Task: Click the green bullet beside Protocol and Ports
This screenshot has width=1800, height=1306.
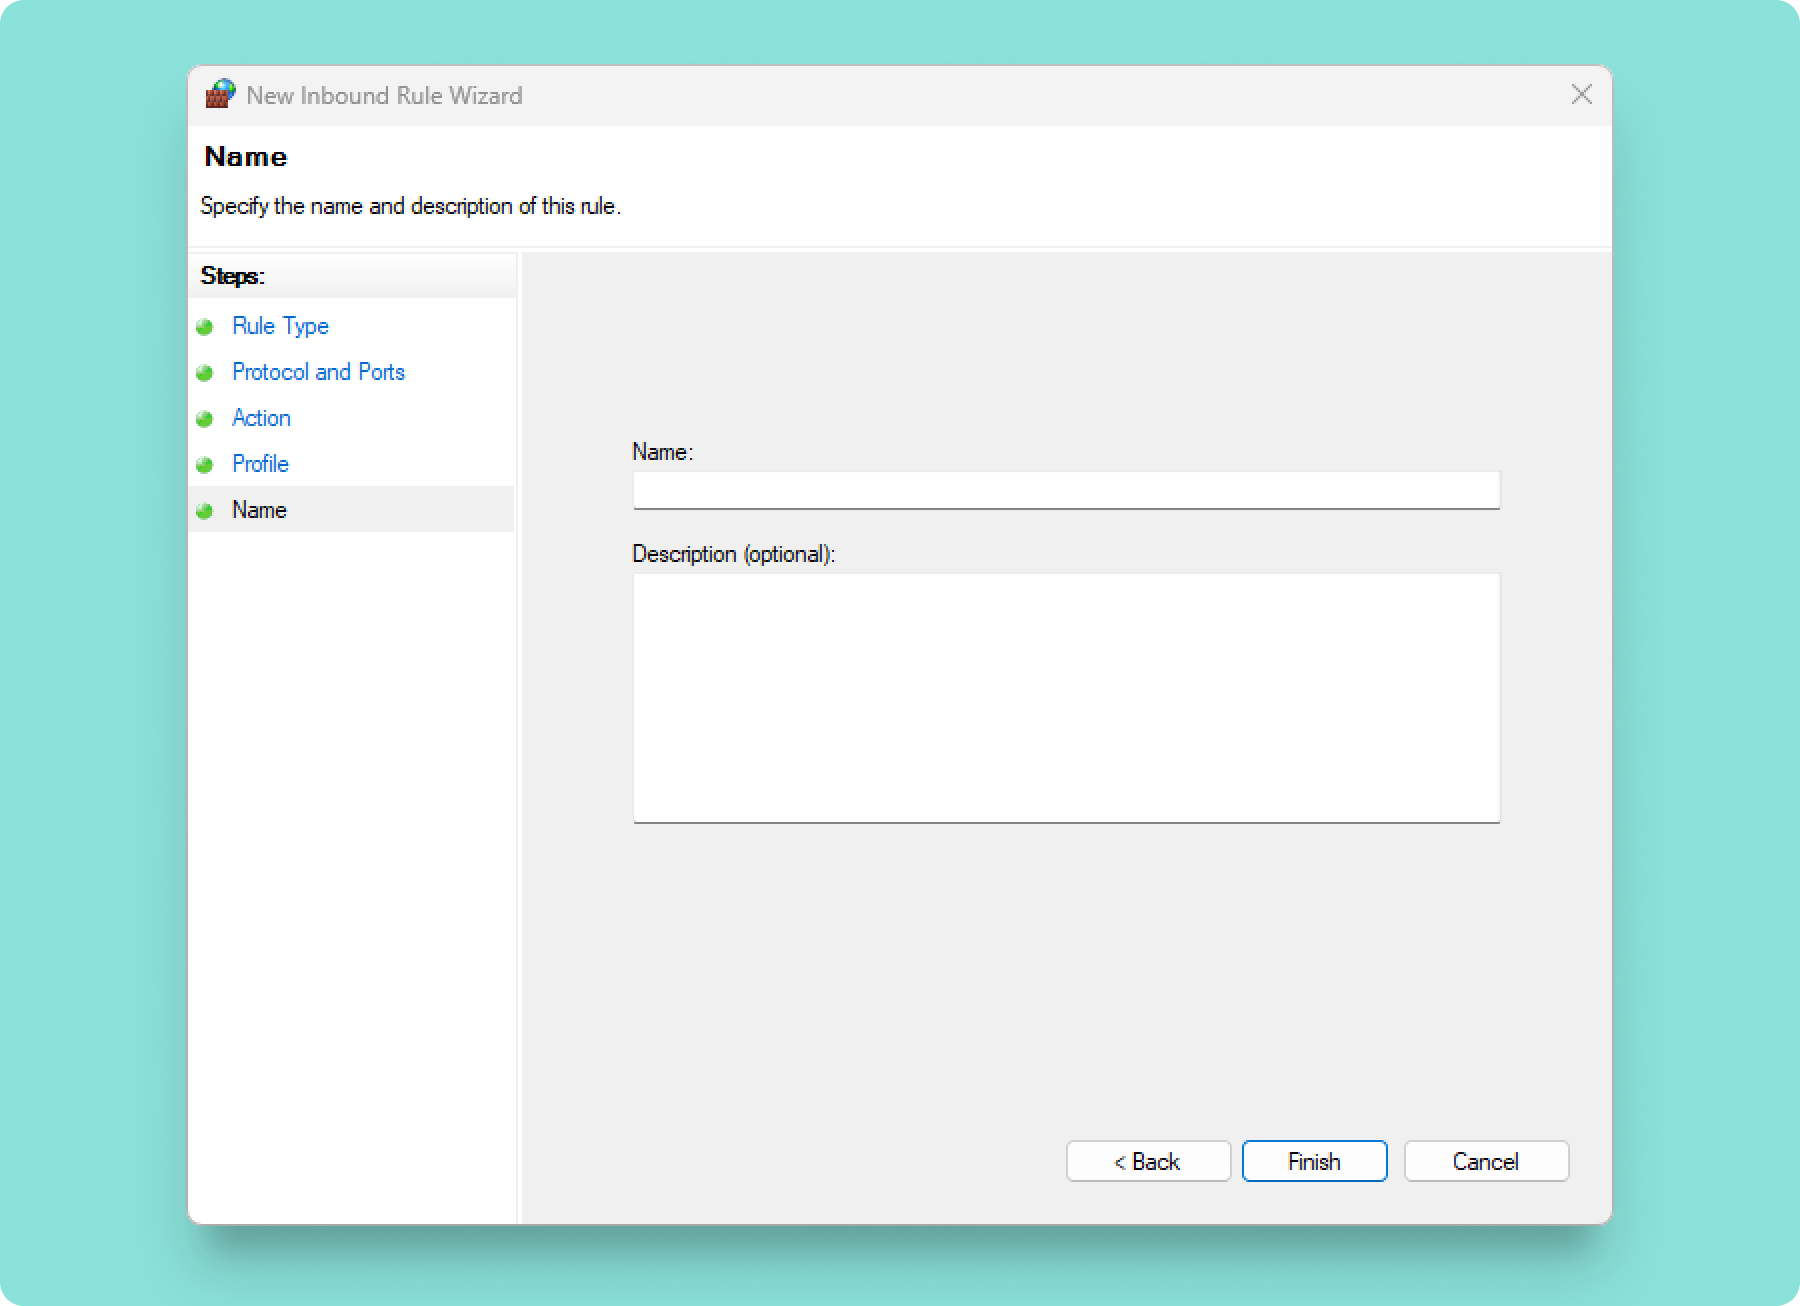Action: (205, 373)
